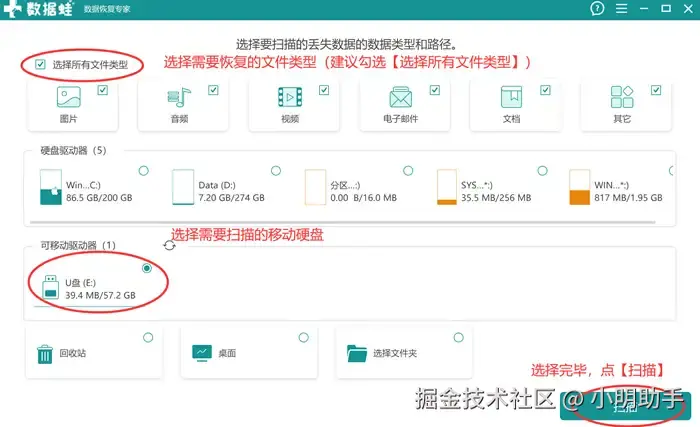Click the 图片 picture type icon
Screen dimensions: 700x427
pos(69,97)
